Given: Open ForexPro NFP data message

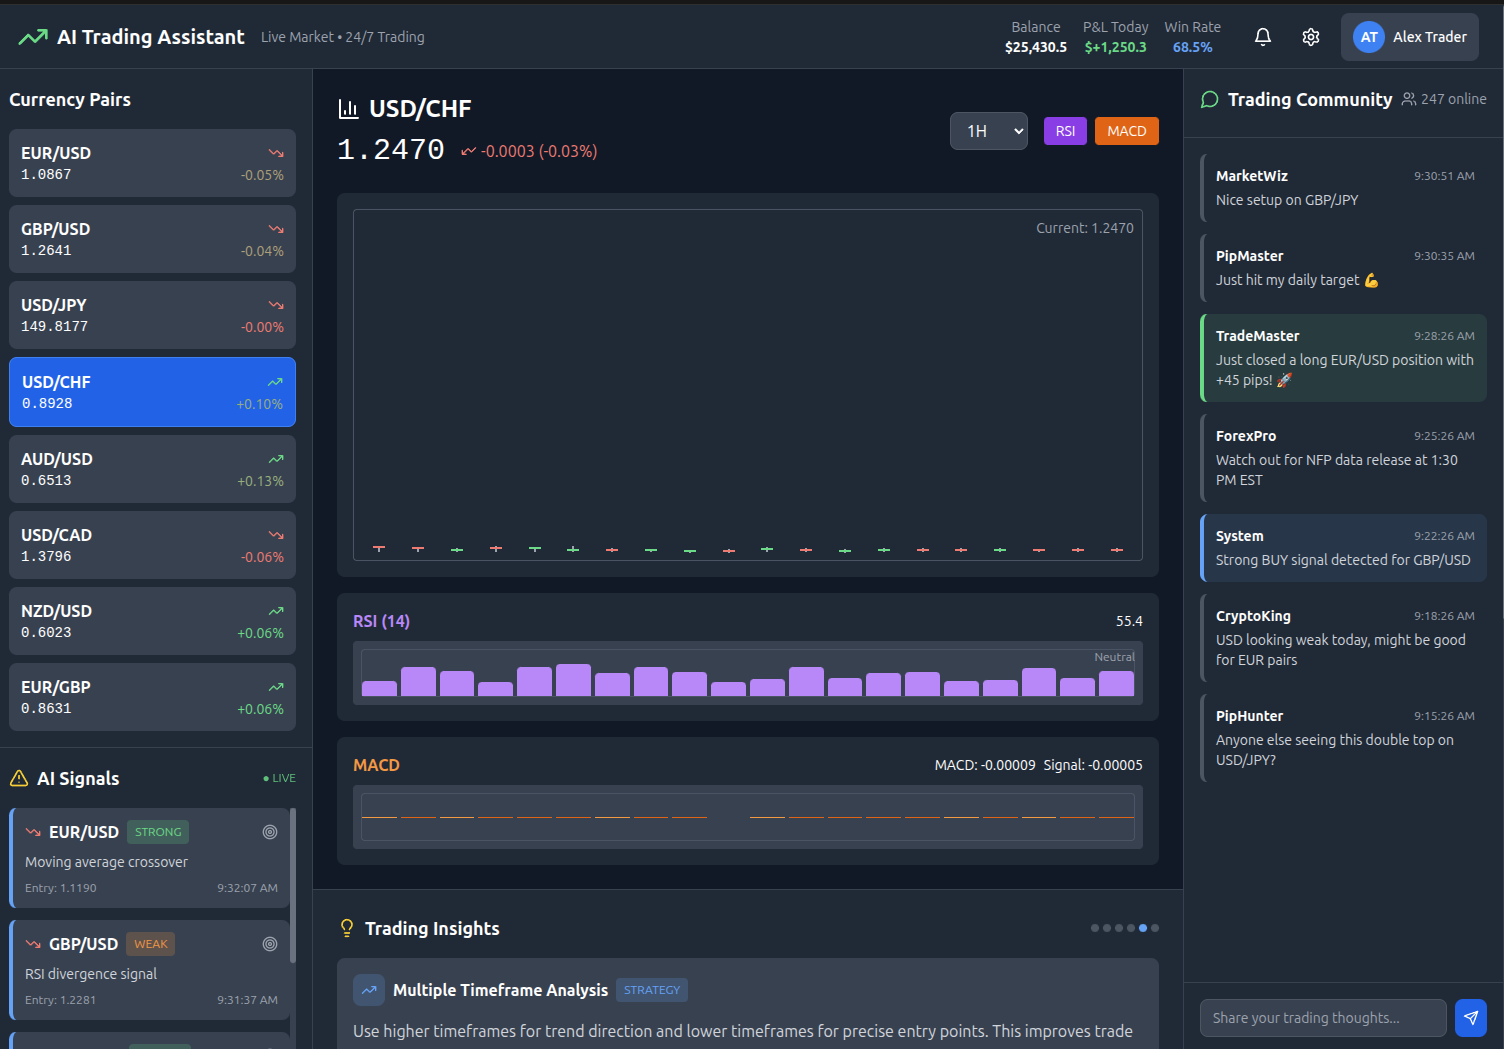Looking at the screenshot, I should (x=1343, y=458).
